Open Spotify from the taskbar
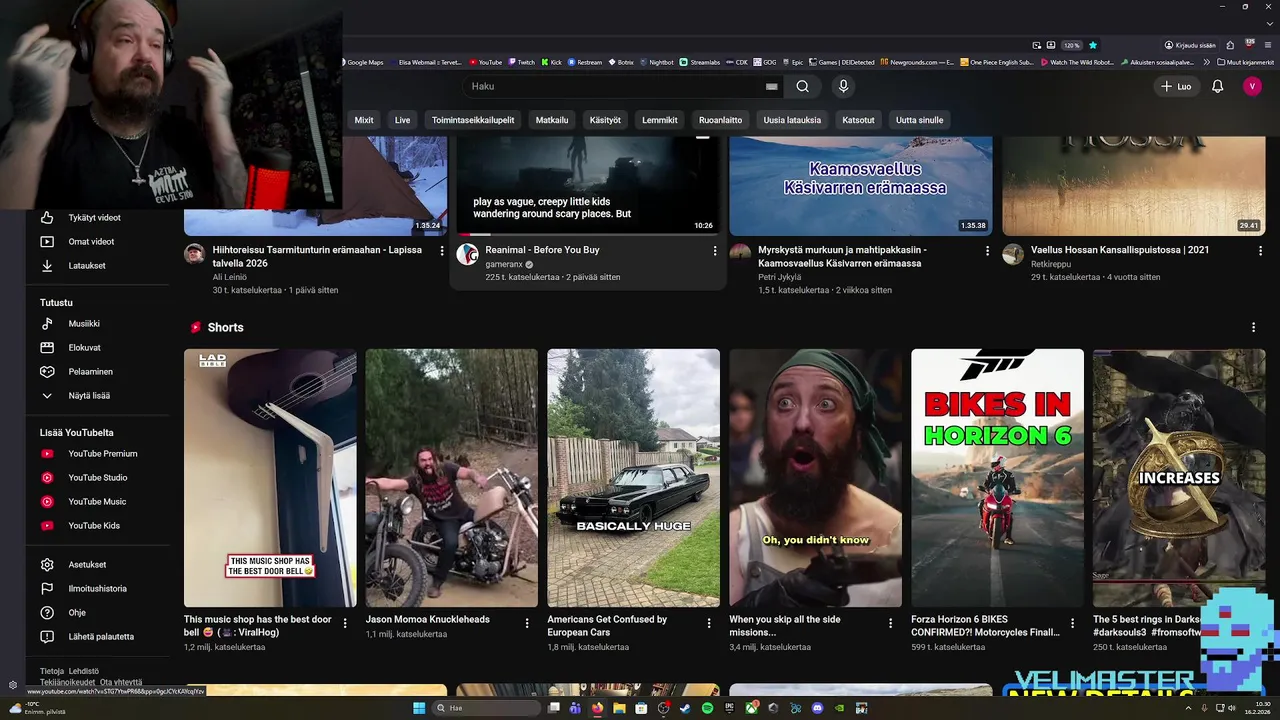Viewport: 1280px width, 720px height. pyautogui.click(x=707, y=708)
